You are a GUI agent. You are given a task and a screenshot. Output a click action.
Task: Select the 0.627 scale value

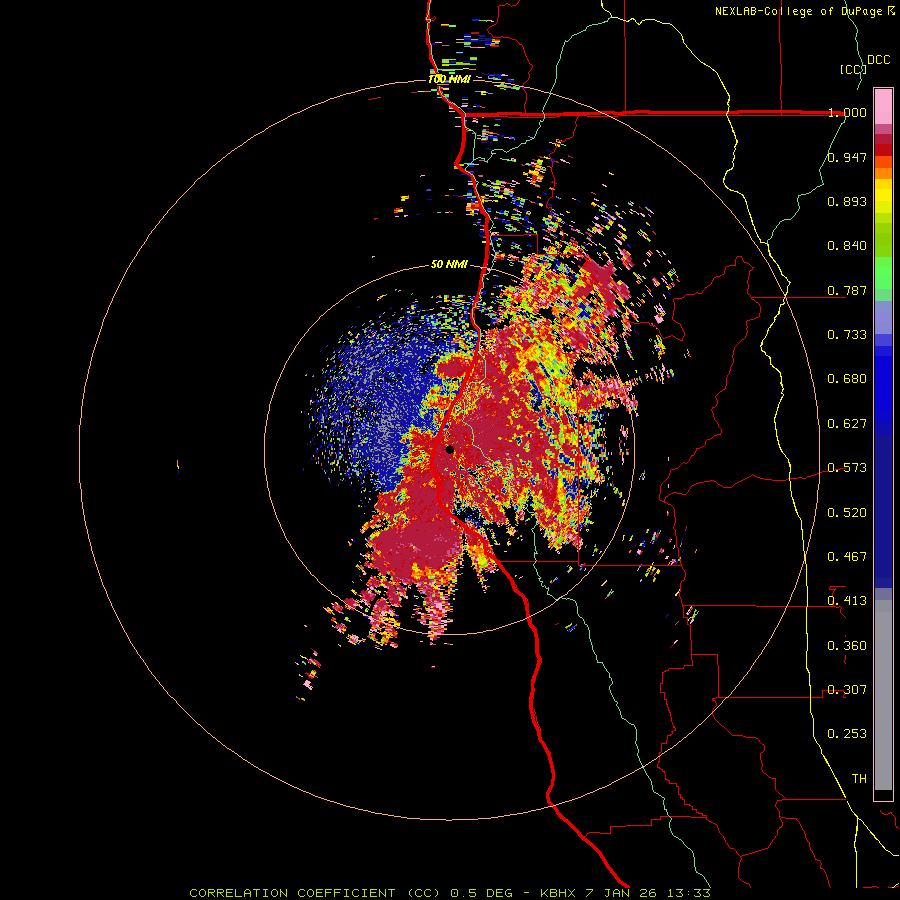tap(847, 424)
